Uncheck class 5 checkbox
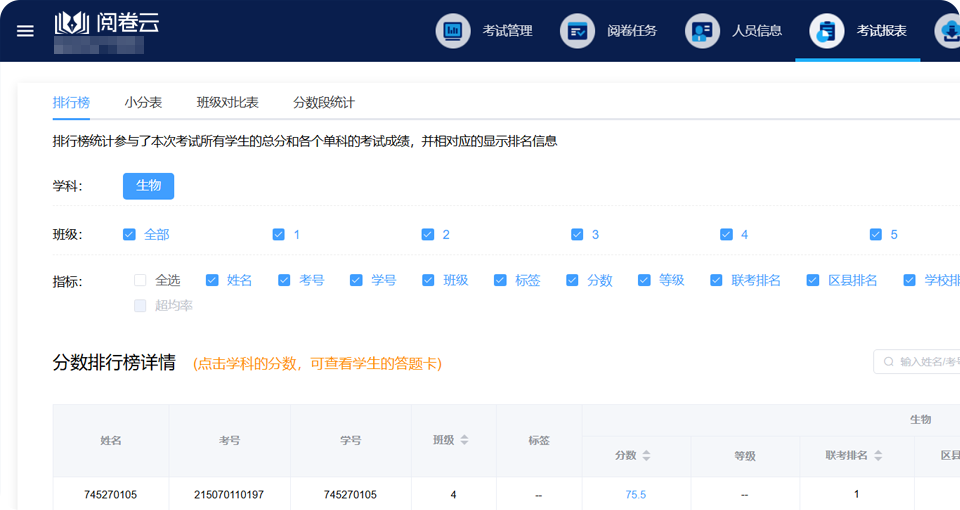This screenshot has width=960, height=510. point(876,234)
